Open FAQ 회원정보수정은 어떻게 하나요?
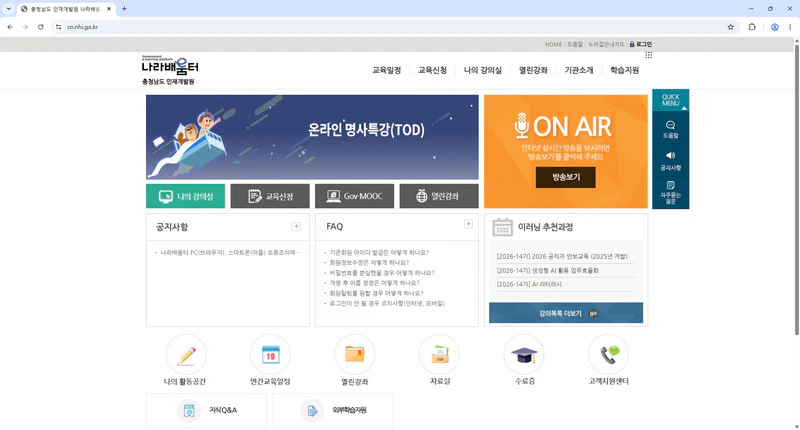The height and width of the screenshot is (430, 800). pos(369,263)
